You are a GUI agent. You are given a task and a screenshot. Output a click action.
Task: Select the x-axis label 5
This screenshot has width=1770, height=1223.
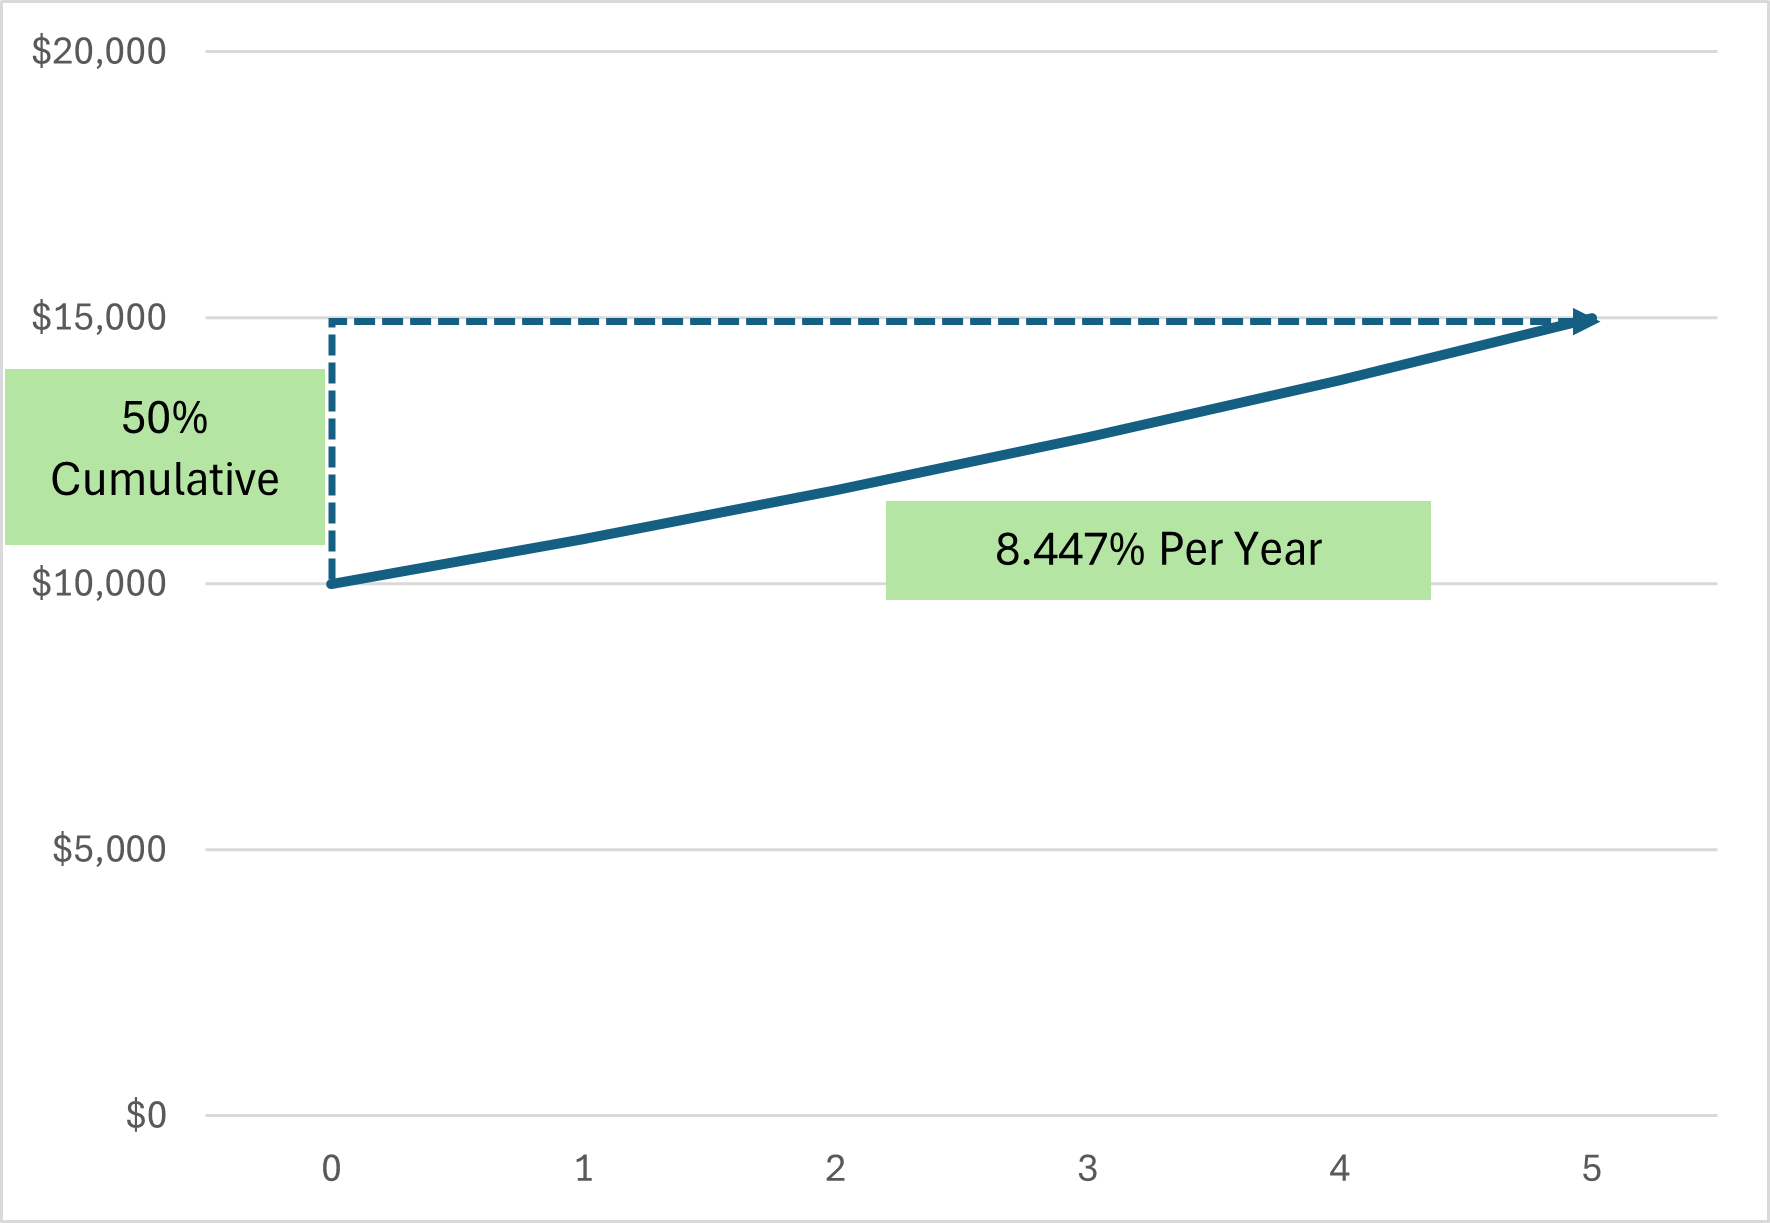point(1592,1168)
